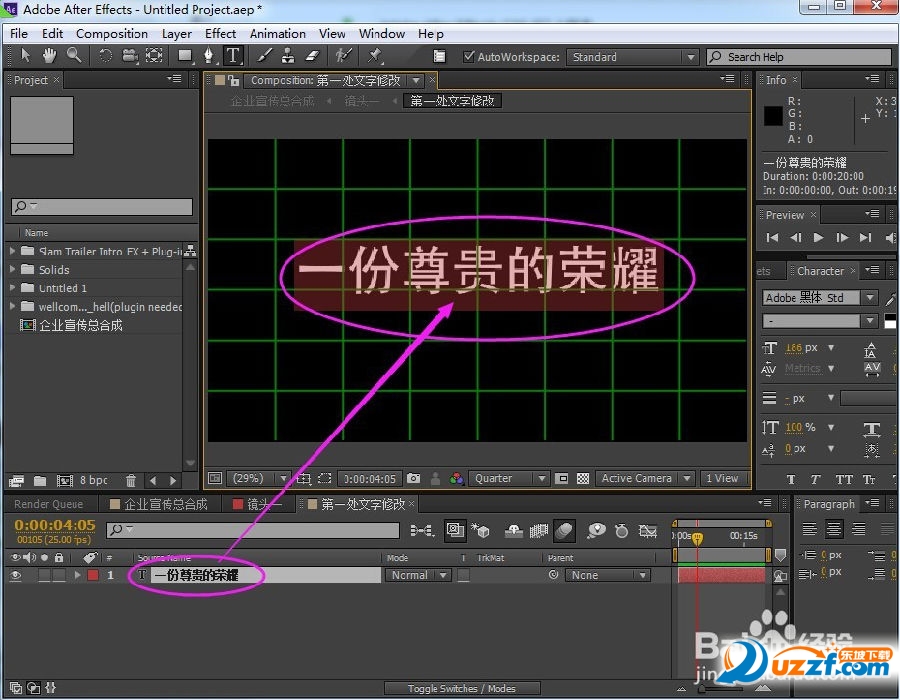900x700 pixels.
Task: Open layer Parent None dropdown
Action: [x=607, y=575]
